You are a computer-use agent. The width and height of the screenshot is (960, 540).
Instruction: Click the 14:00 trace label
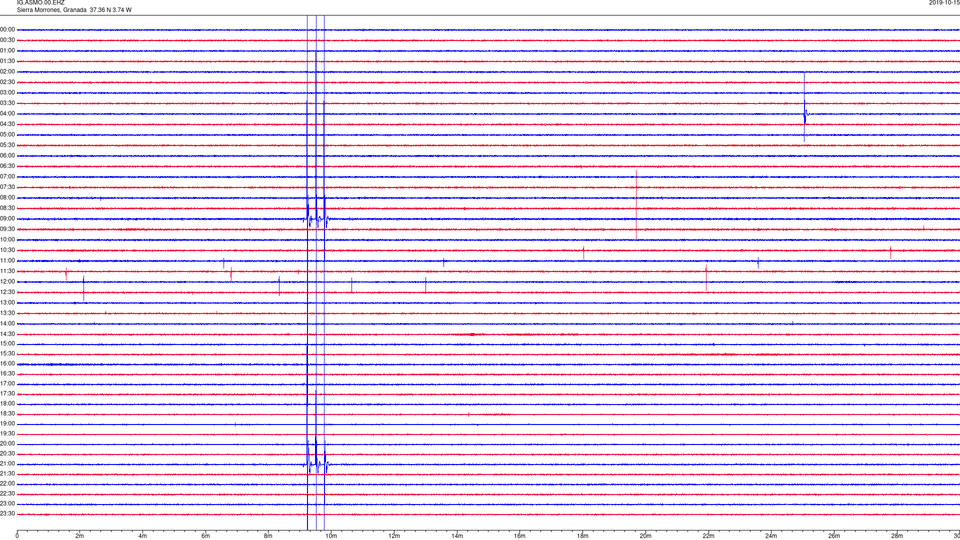[7, 323]
